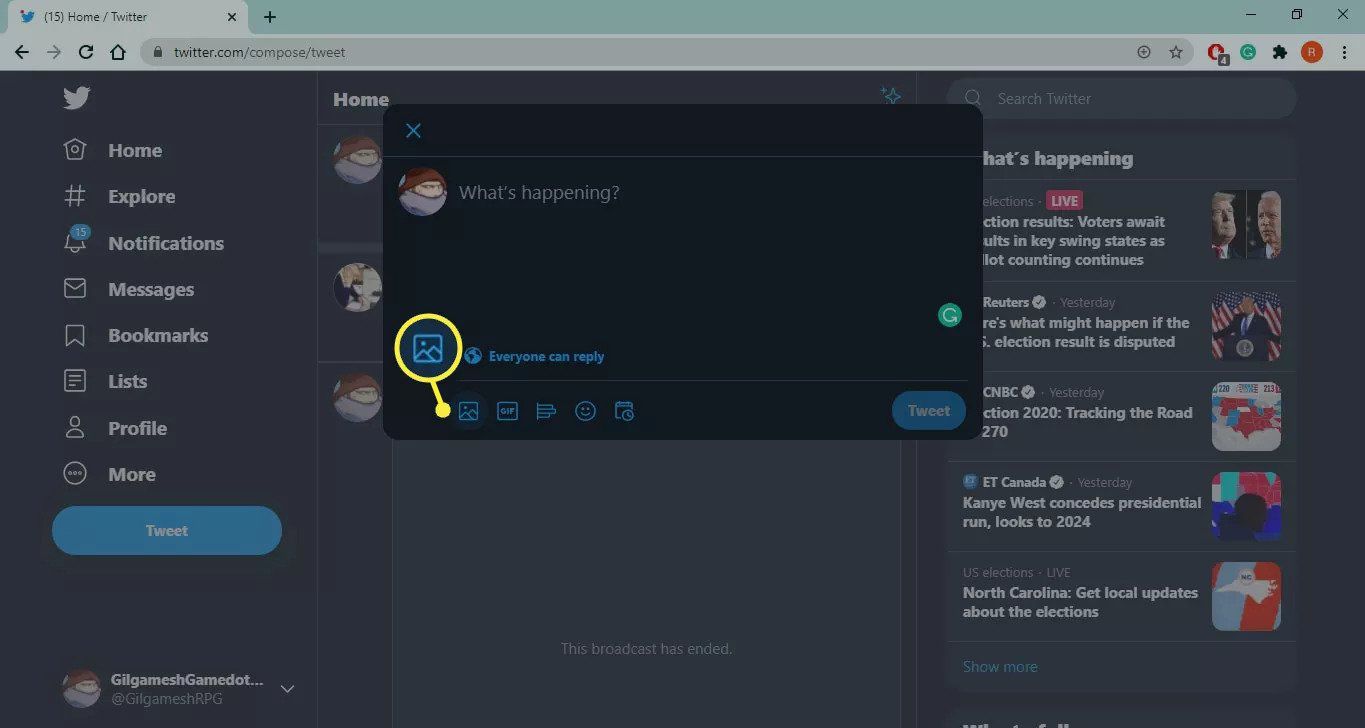Click the Grammarly icon in compose box
This screenshot has width=1365, height=728.
[950, 315]
